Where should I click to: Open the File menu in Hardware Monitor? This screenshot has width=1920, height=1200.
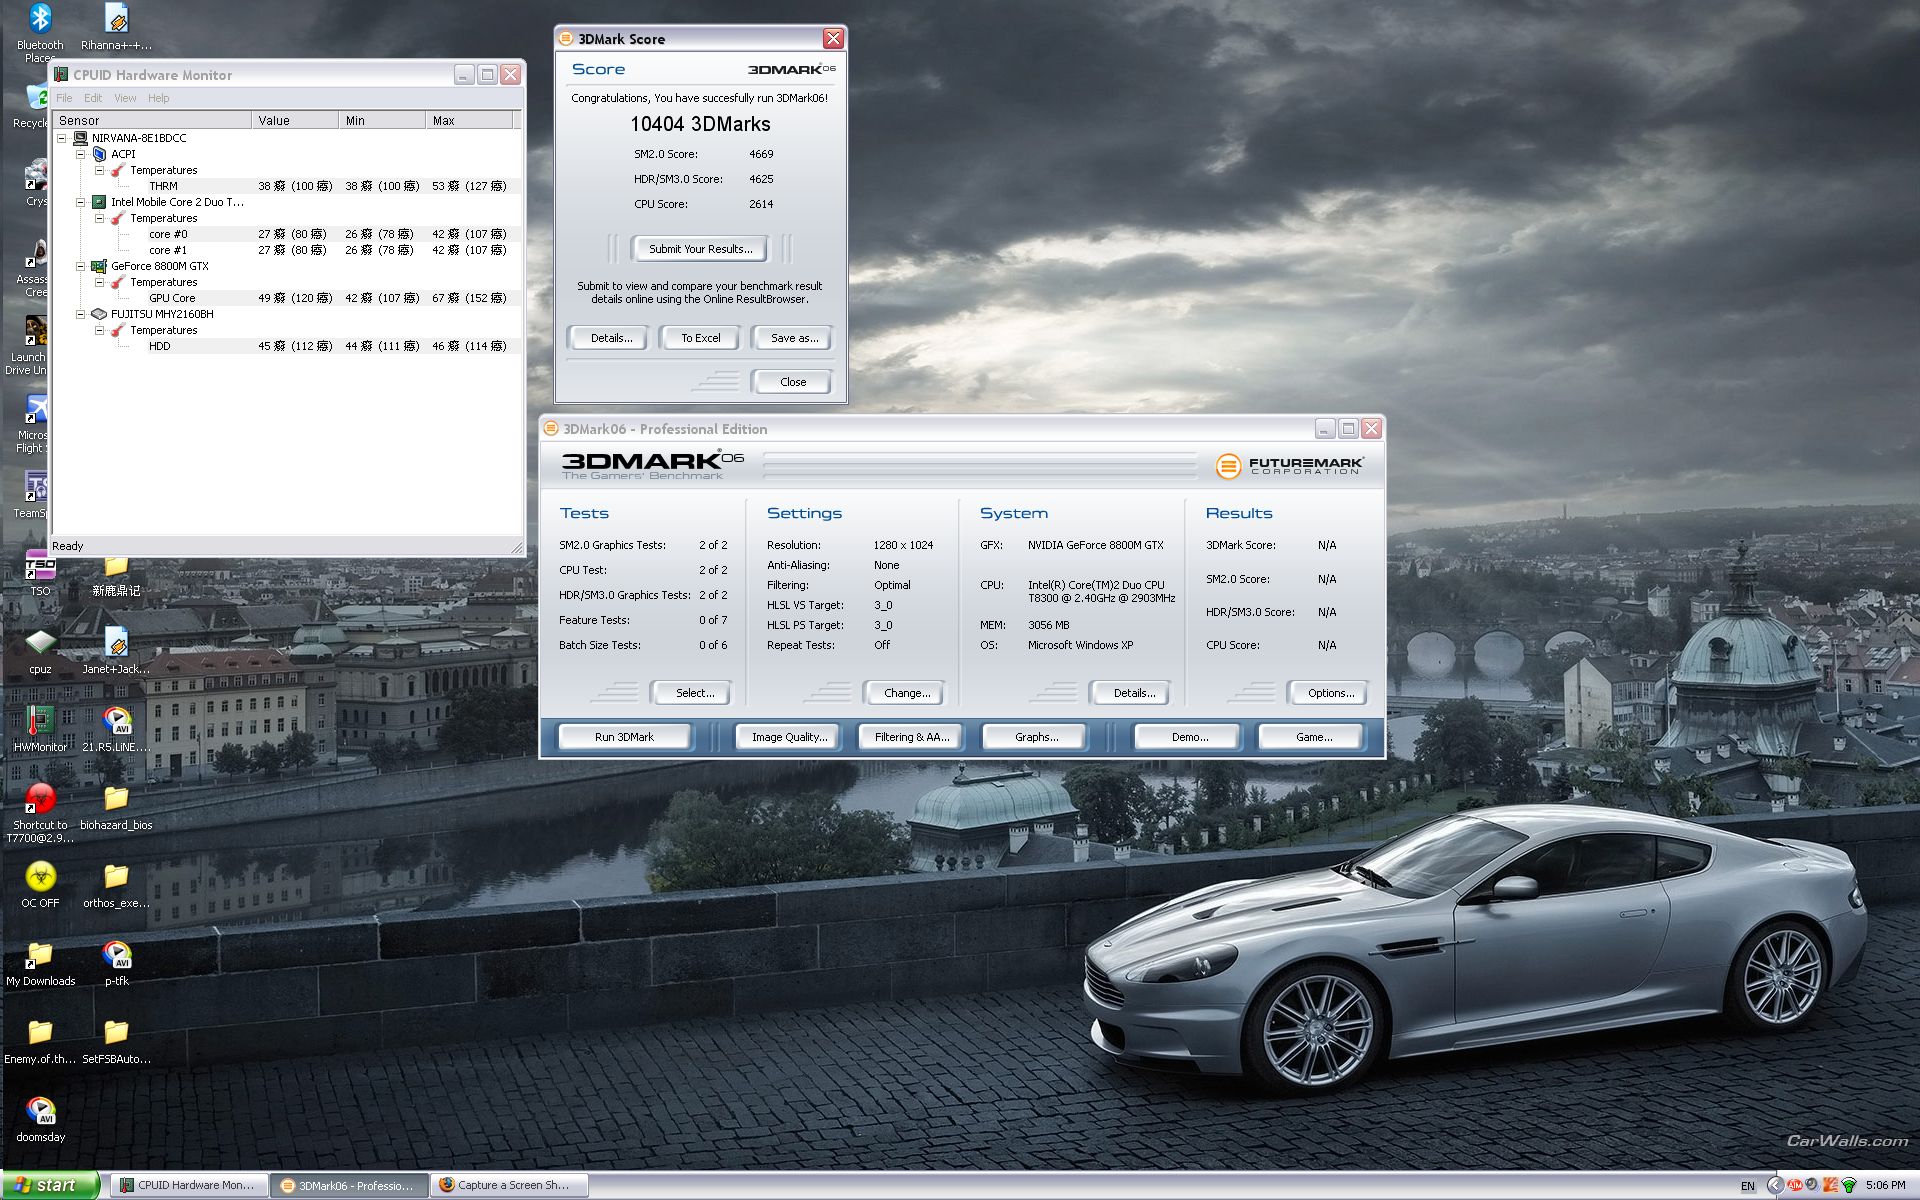(64, 98)
